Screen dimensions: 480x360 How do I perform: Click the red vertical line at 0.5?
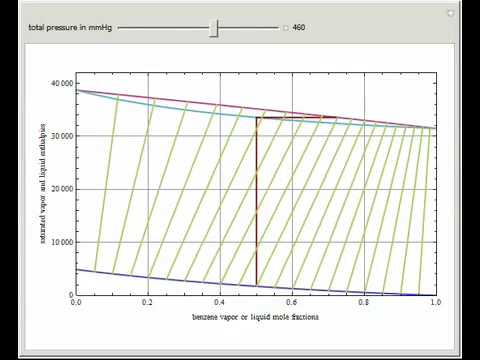pyautogui.click(x=256, y=201)
